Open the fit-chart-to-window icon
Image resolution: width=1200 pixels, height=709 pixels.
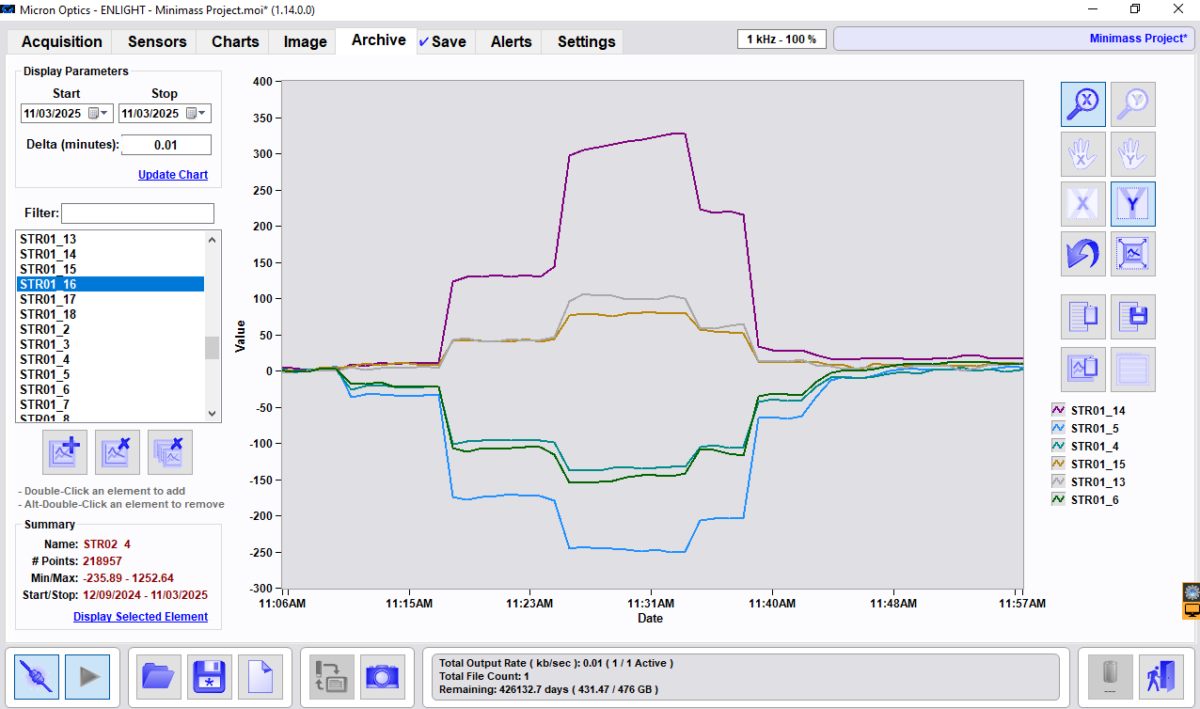click(x=1133, y=253)
